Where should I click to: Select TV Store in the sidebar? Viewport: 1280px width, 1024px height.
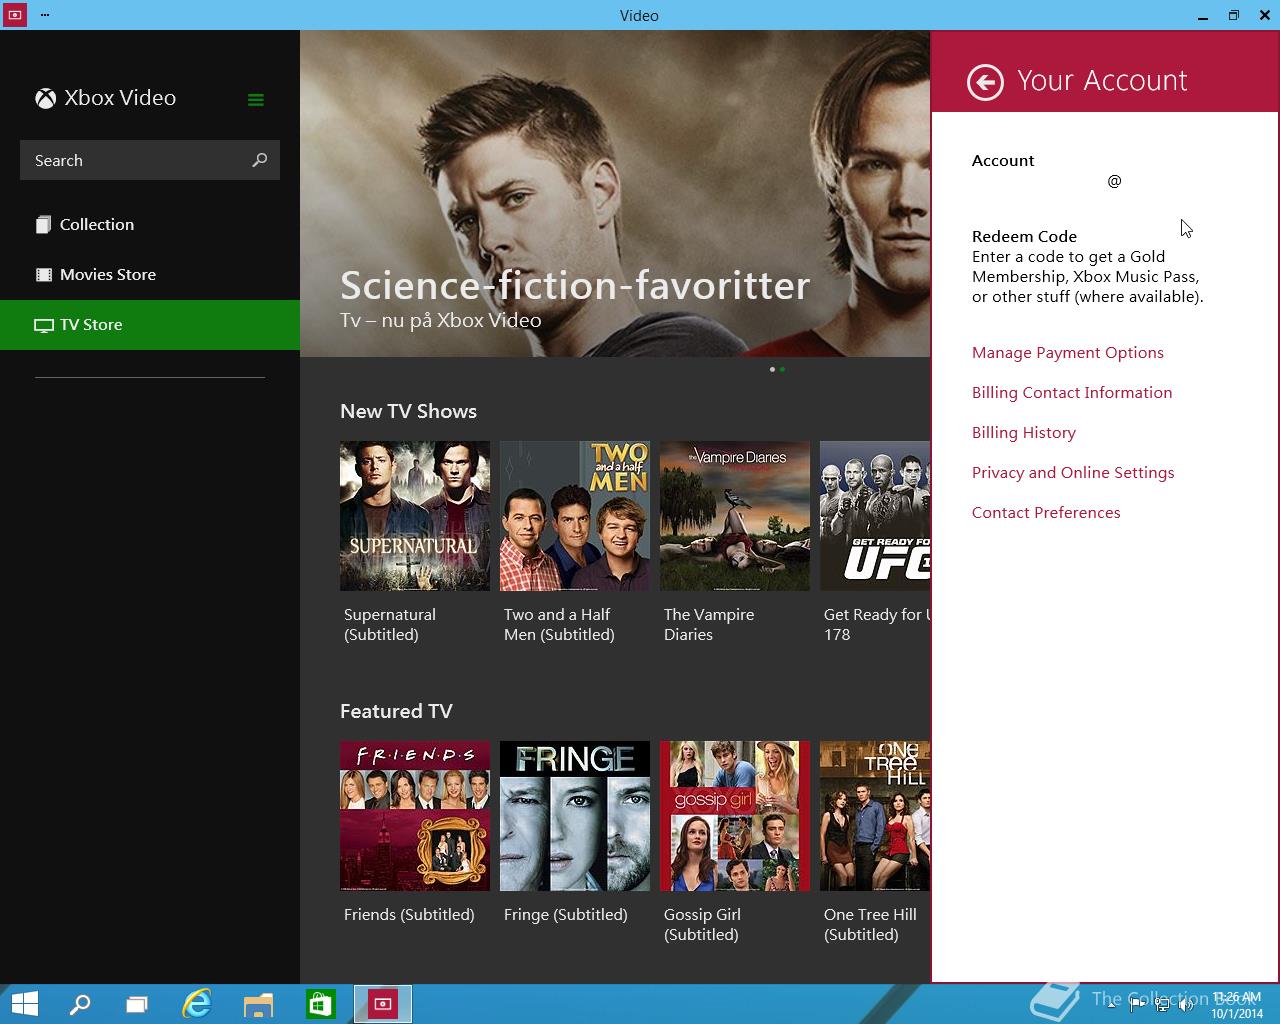pos(150,325)
